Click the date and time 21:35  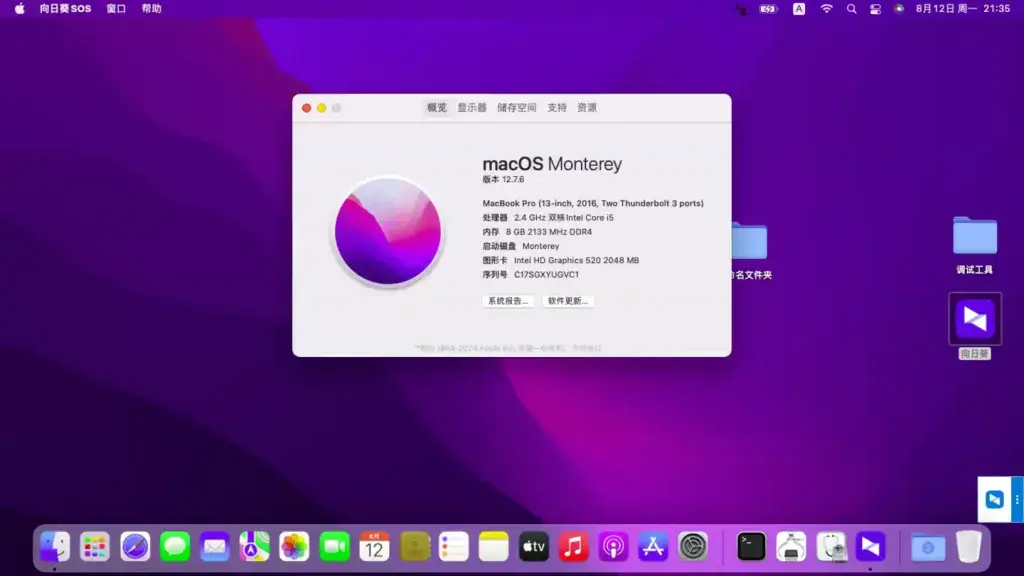coord(963,8)
